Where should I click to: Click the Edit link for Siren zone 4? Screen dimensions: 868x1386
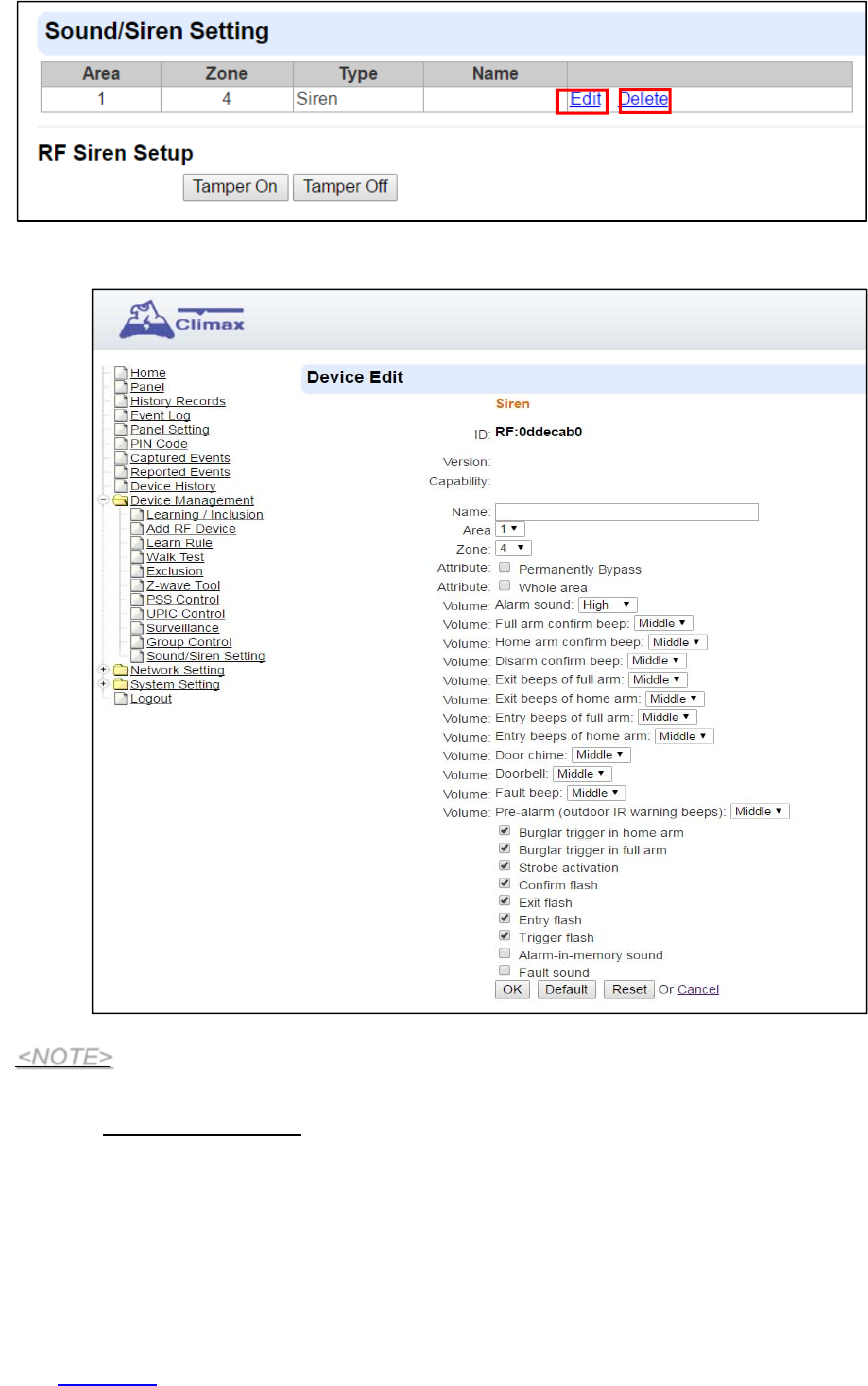pyautogui.click(x=585, y=100)
